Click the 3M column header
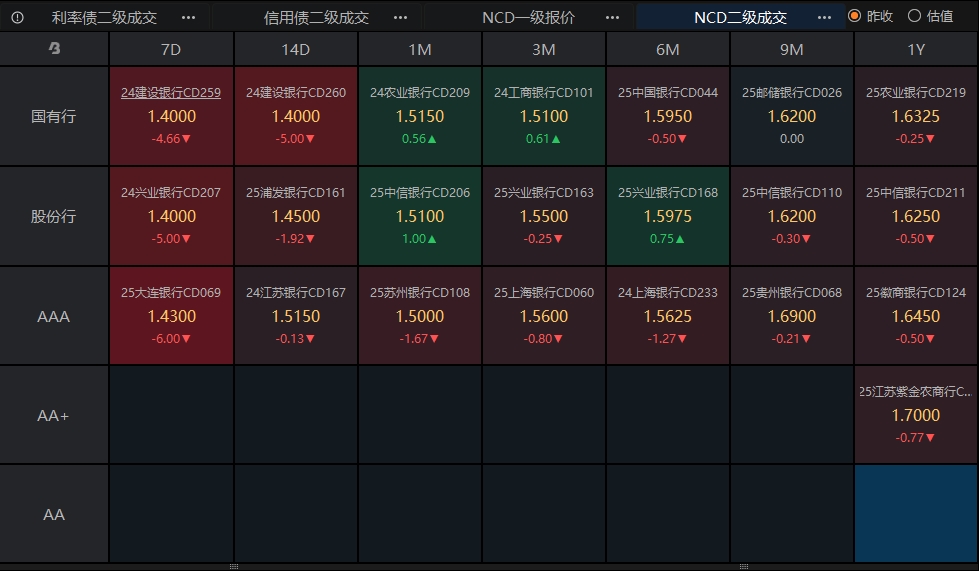979x571 pixels. click(x=544, y=49)
